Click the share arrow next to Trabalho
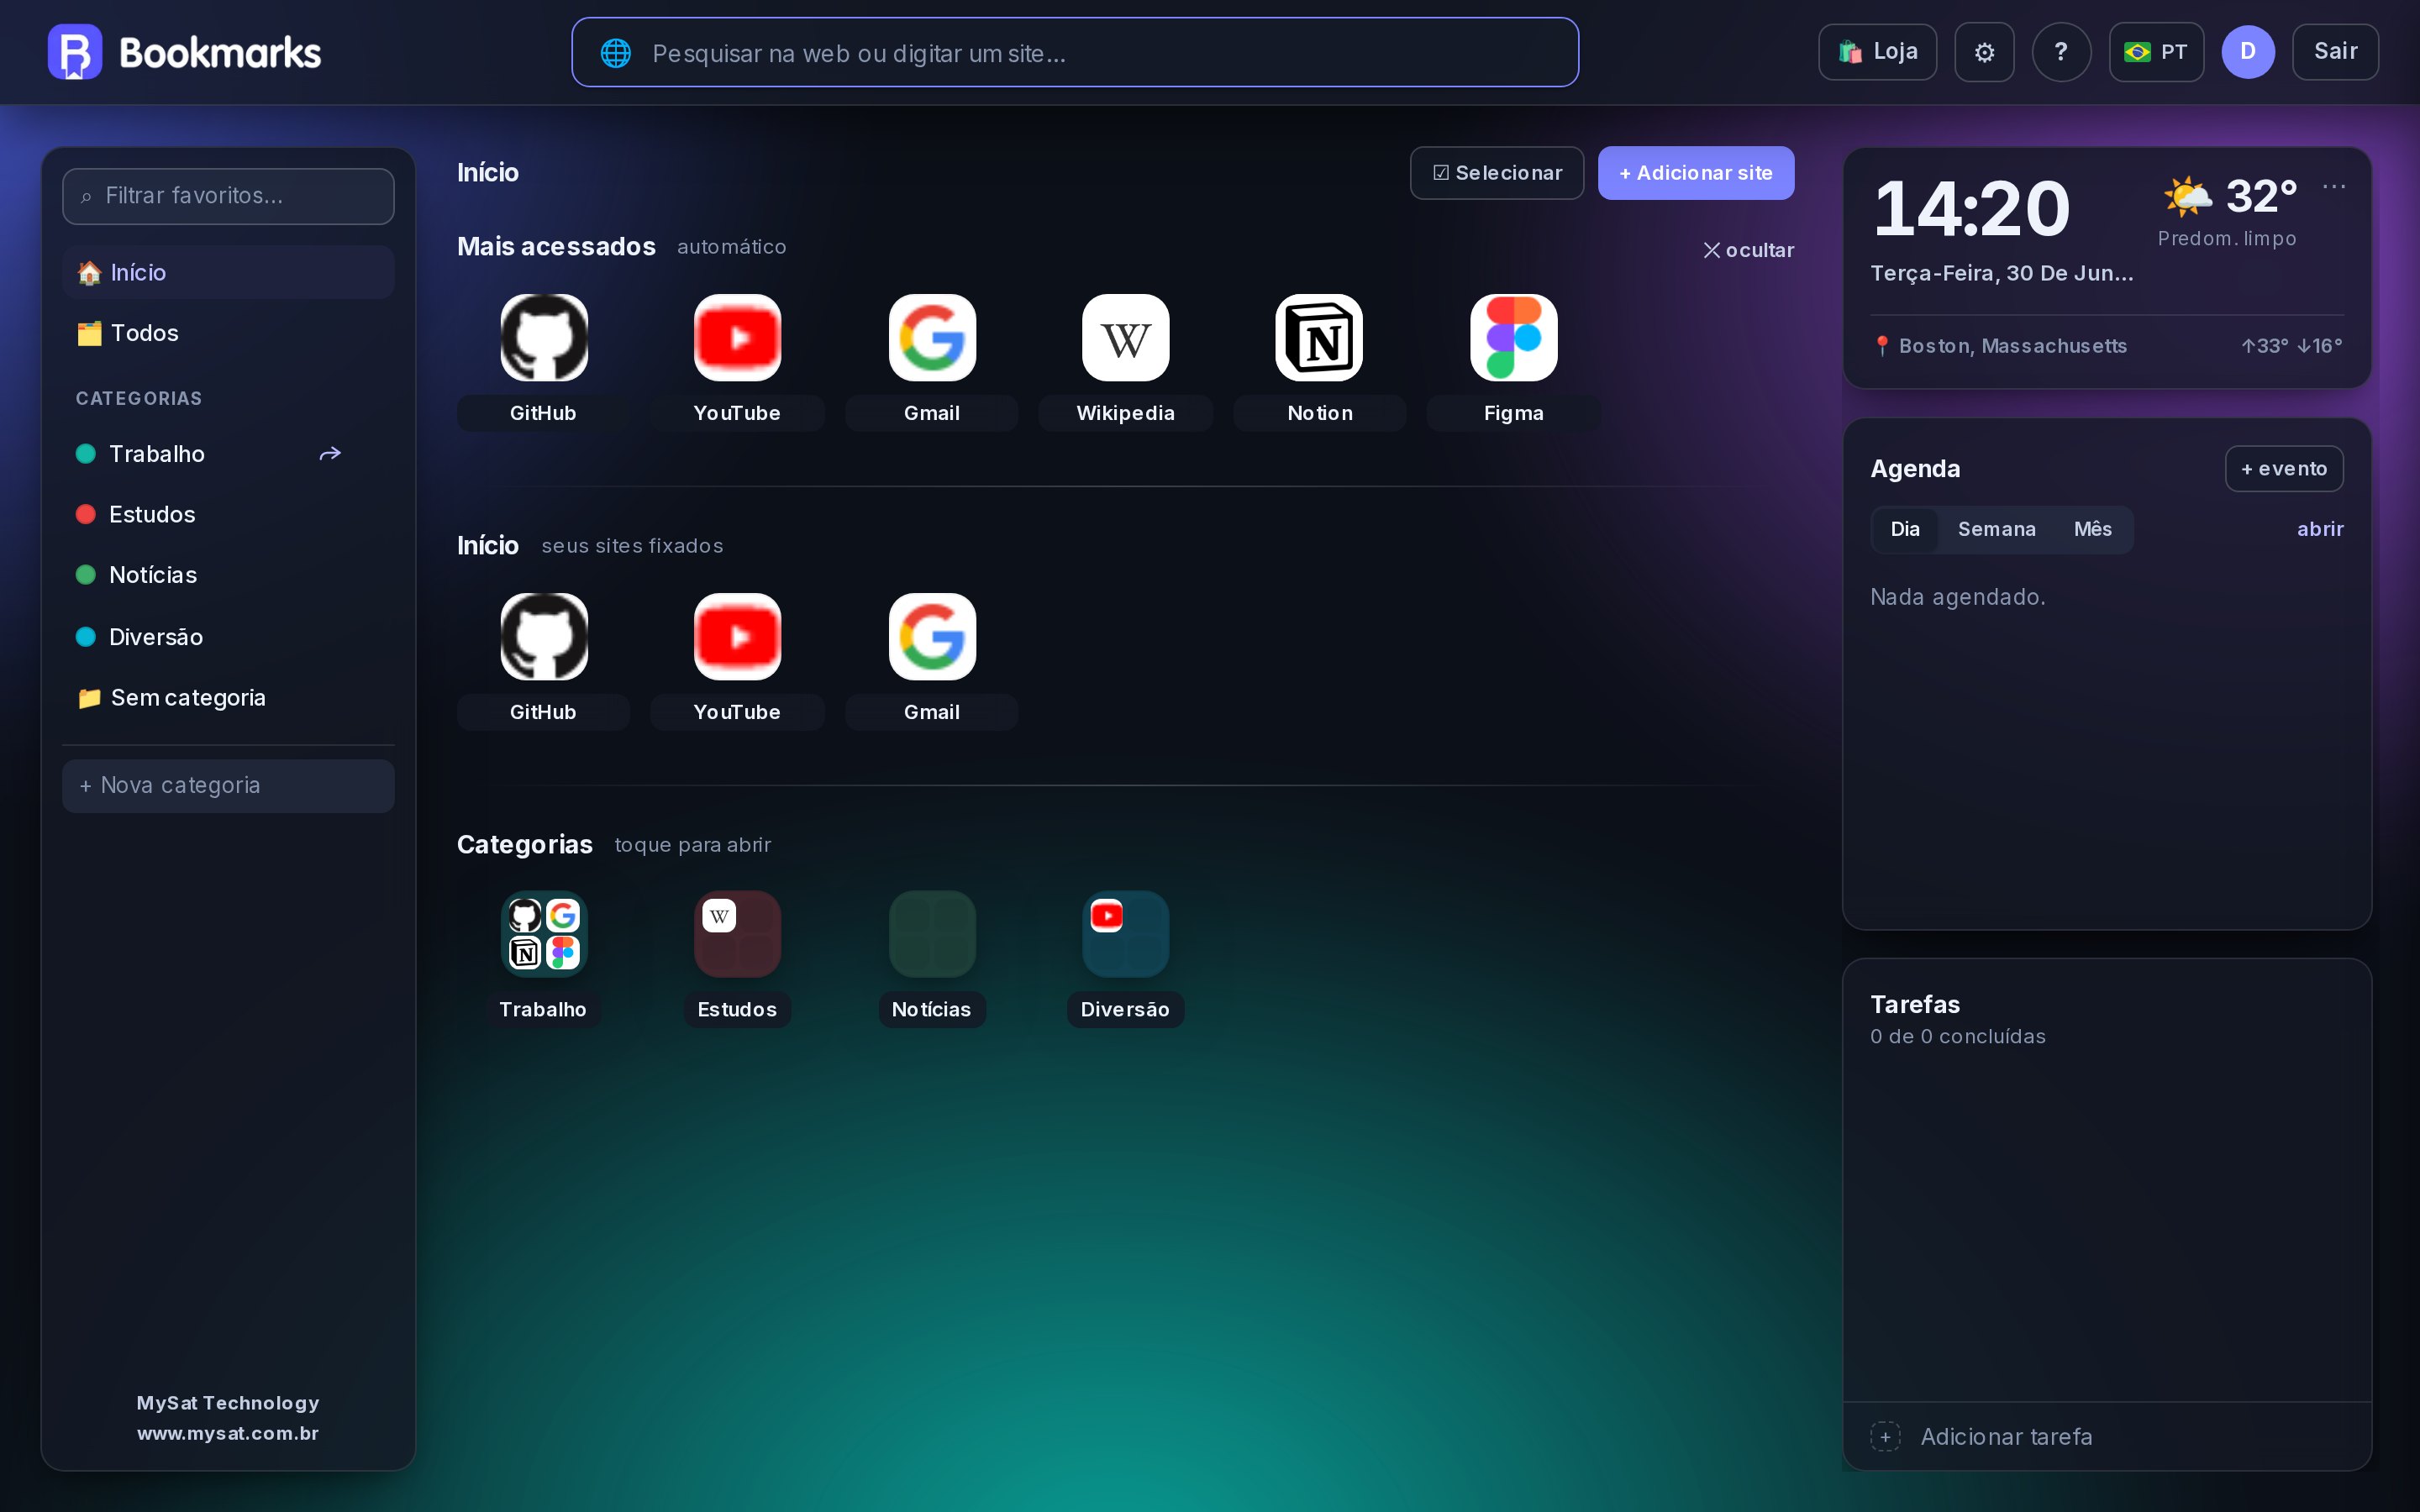 tap(330, 454)
